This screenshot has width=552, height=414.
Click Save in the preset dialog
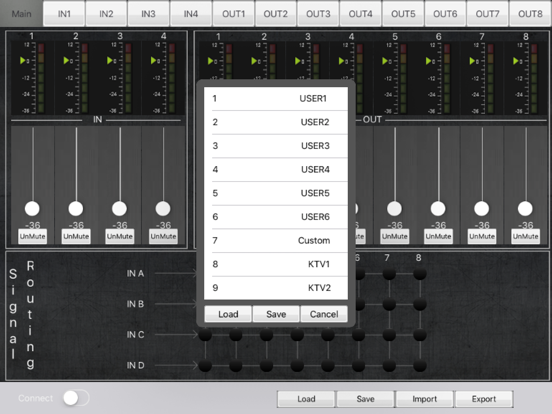click(276, 314)
